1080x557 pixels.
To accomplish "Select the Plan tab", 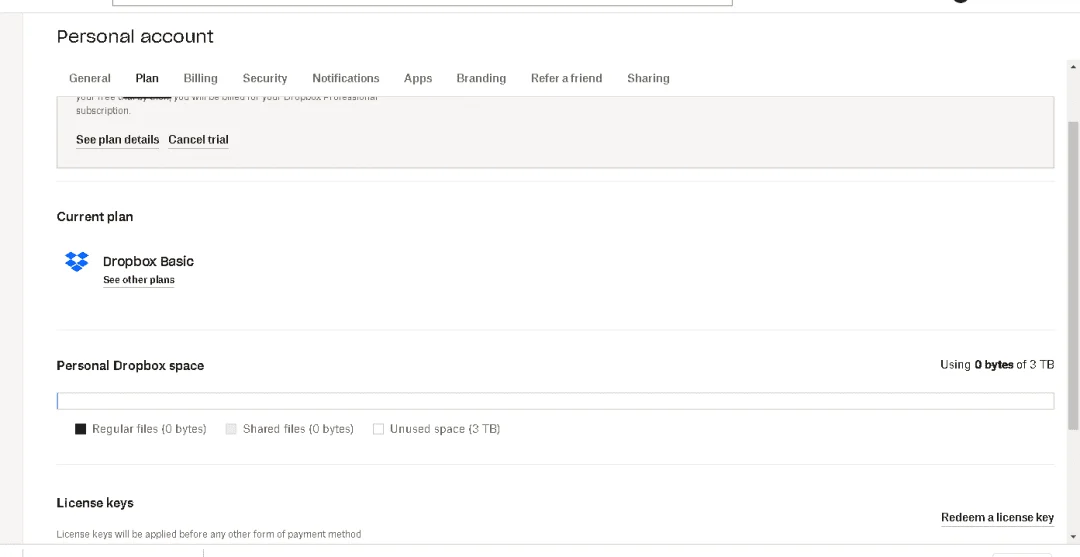I will [x=147, y=78].
